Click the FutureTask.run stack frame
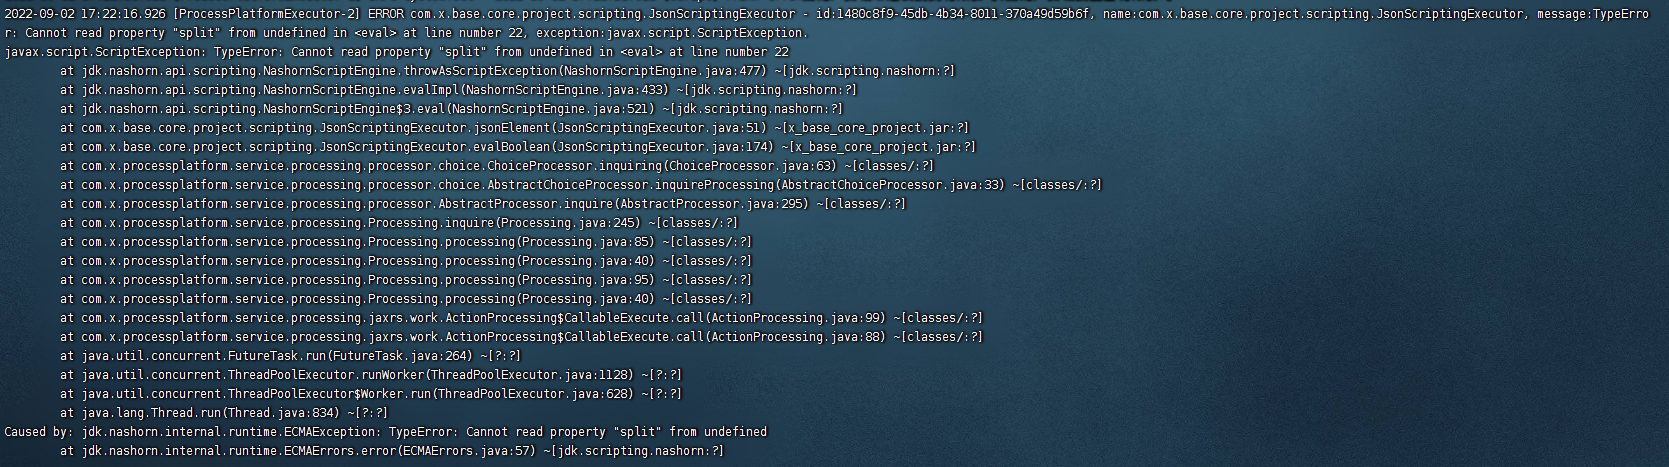Viewport: 1669px width, 467px height. pyautogui.click(x=290, y=356)
